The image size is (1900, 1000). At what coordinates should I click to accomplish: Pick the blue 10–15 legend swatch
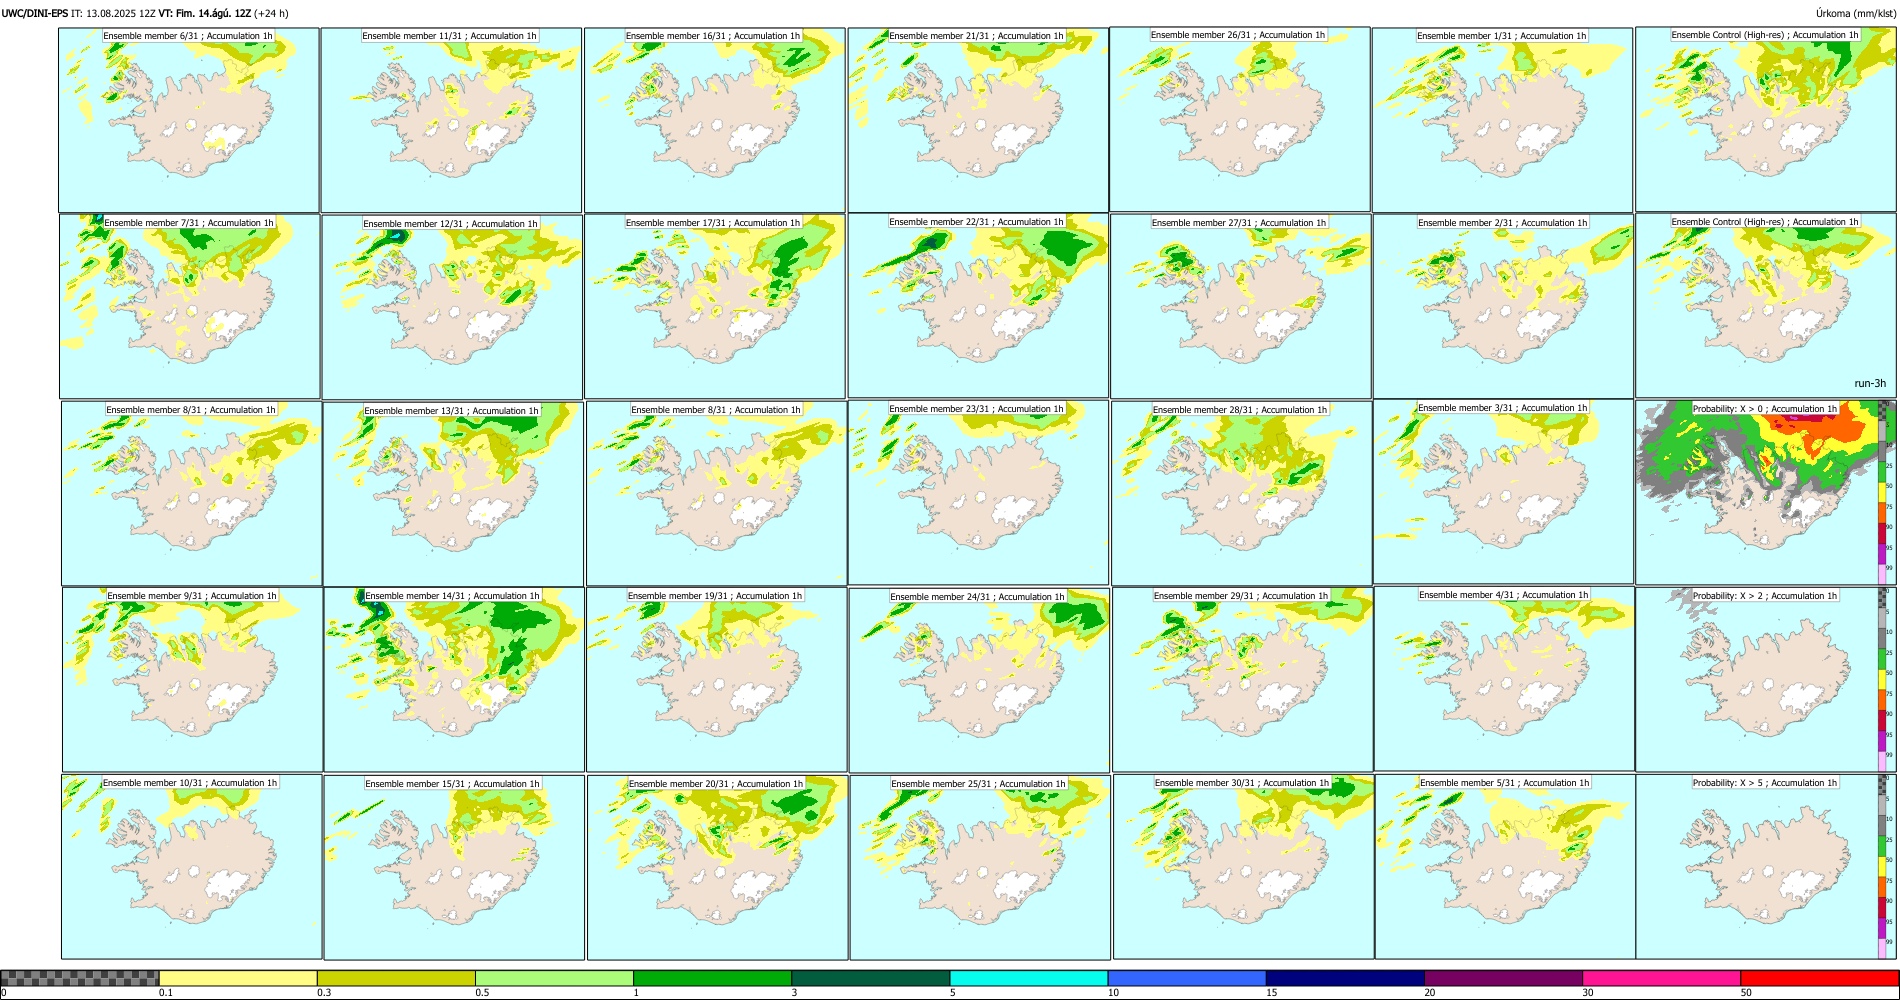click(1187, 978)
